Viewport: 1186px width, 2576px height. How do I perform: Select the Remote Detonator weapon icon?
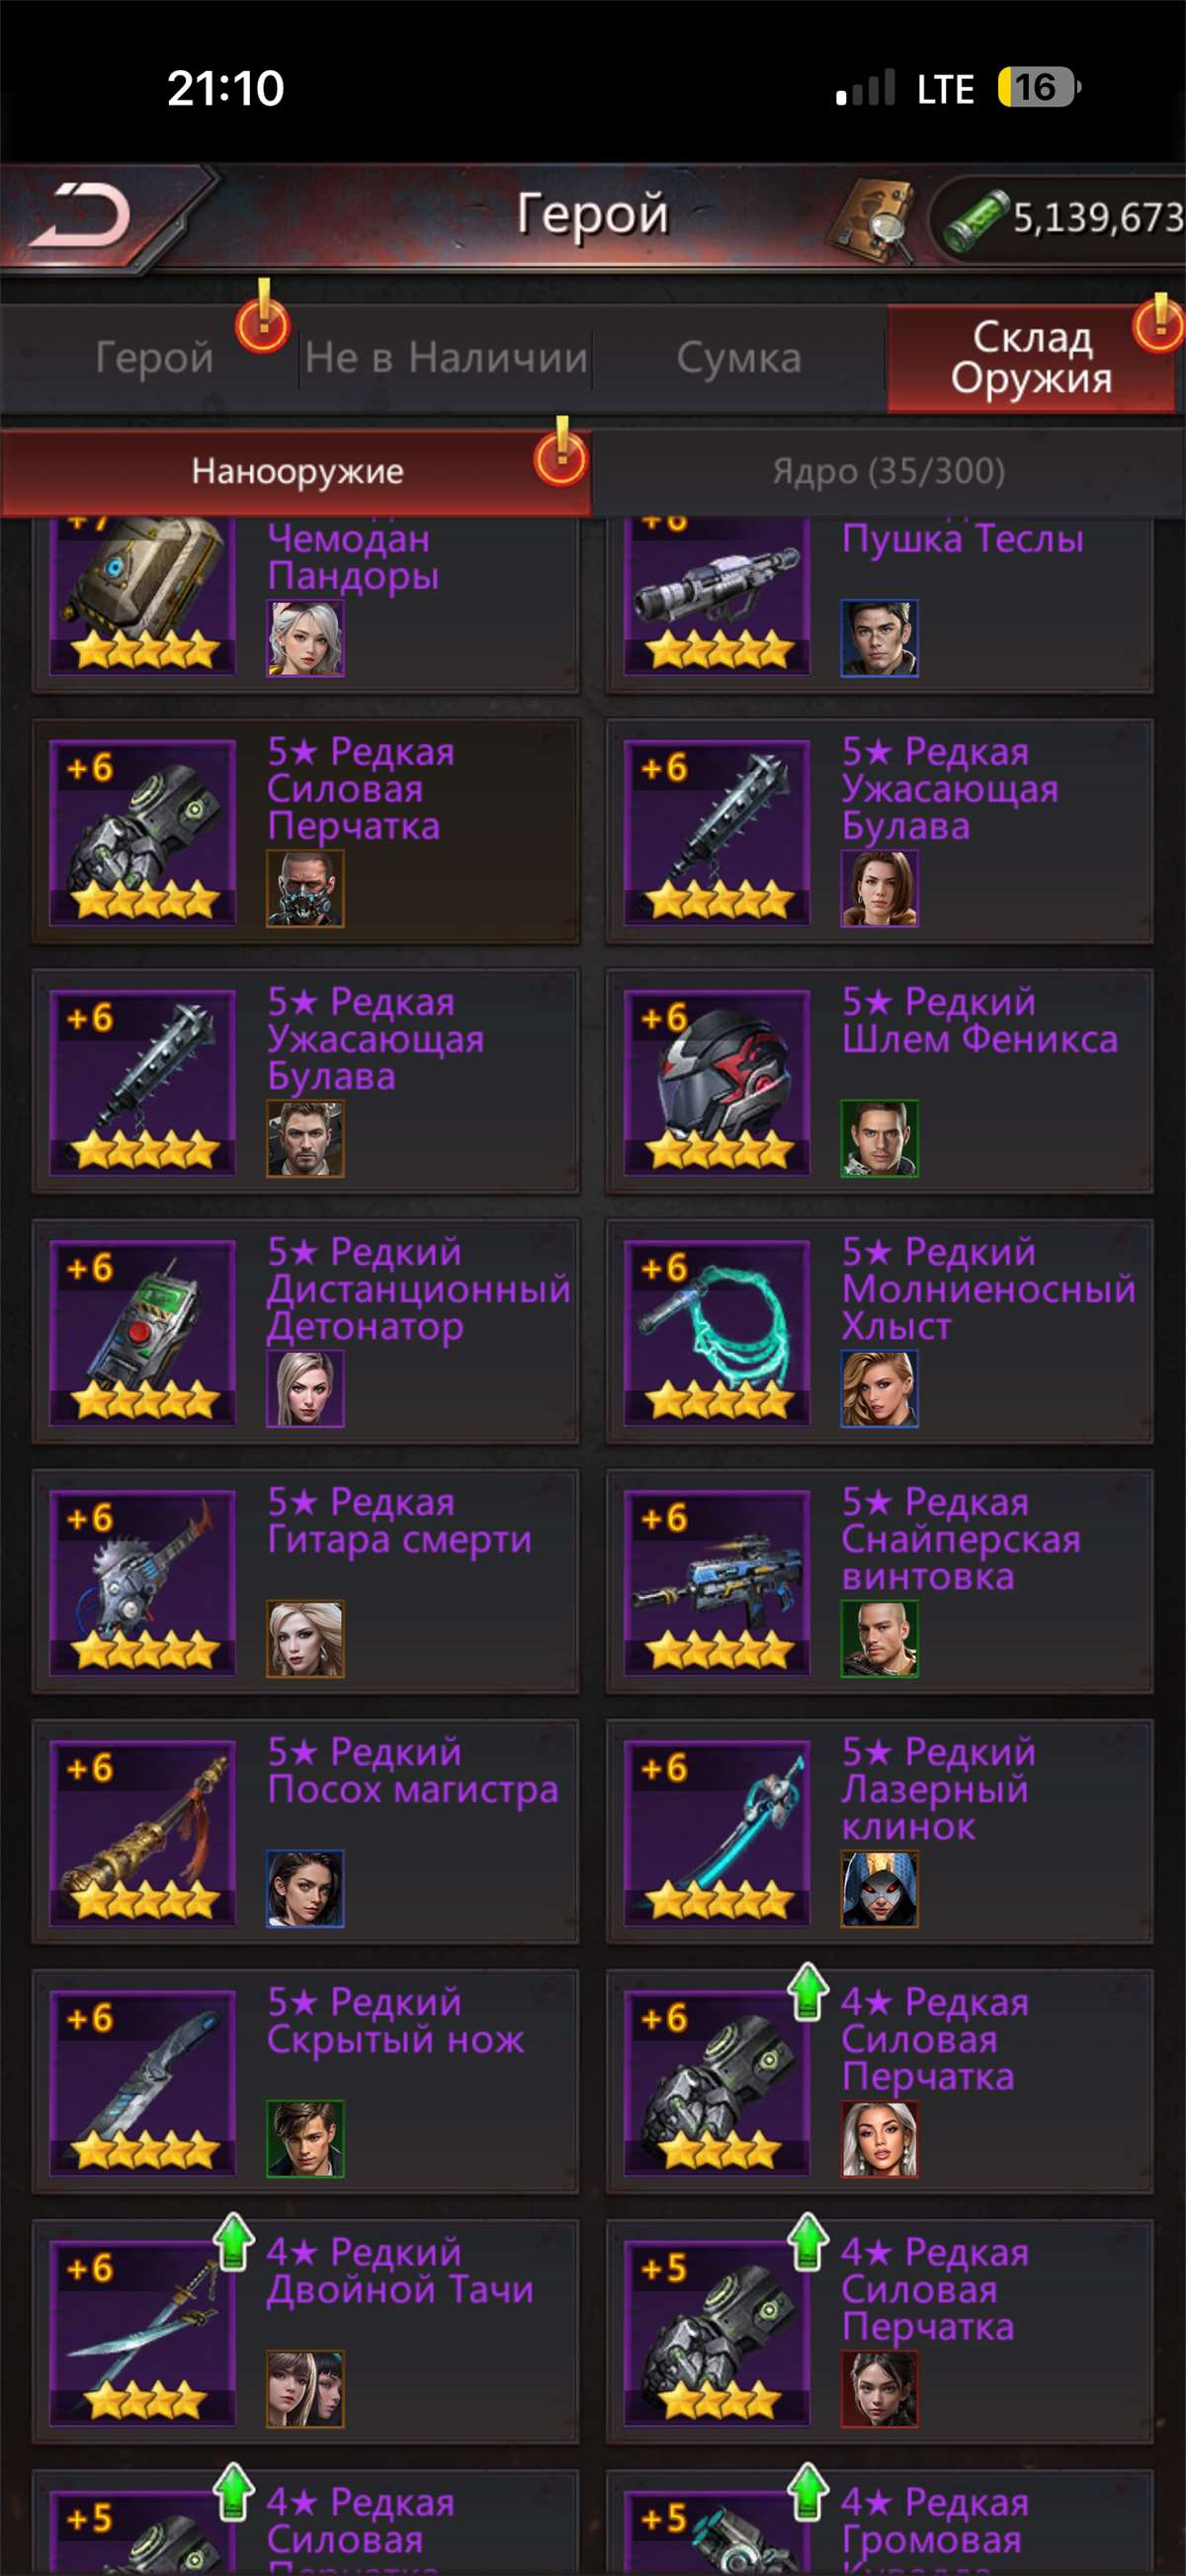(x=142, y=1331)
